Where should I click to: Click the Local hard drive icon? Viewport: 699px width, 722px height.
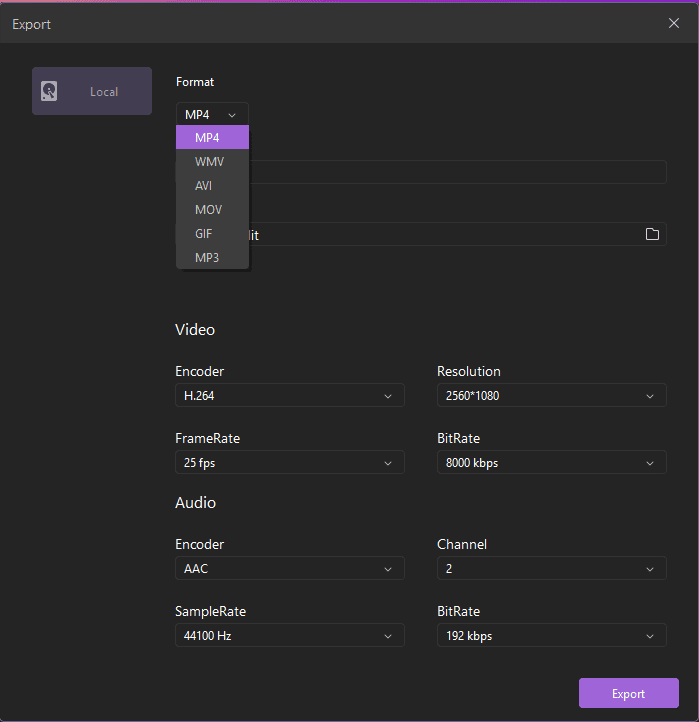(49, 91)
